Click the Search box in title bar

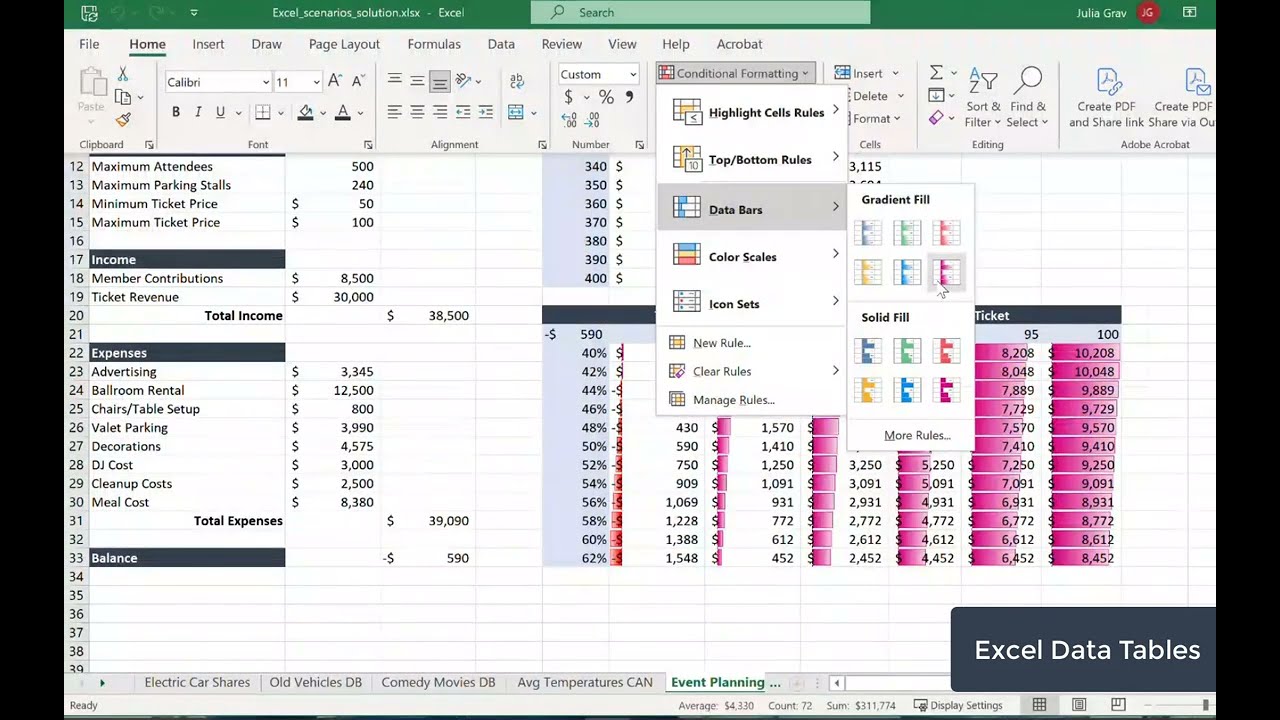click(x=700, y=13)
